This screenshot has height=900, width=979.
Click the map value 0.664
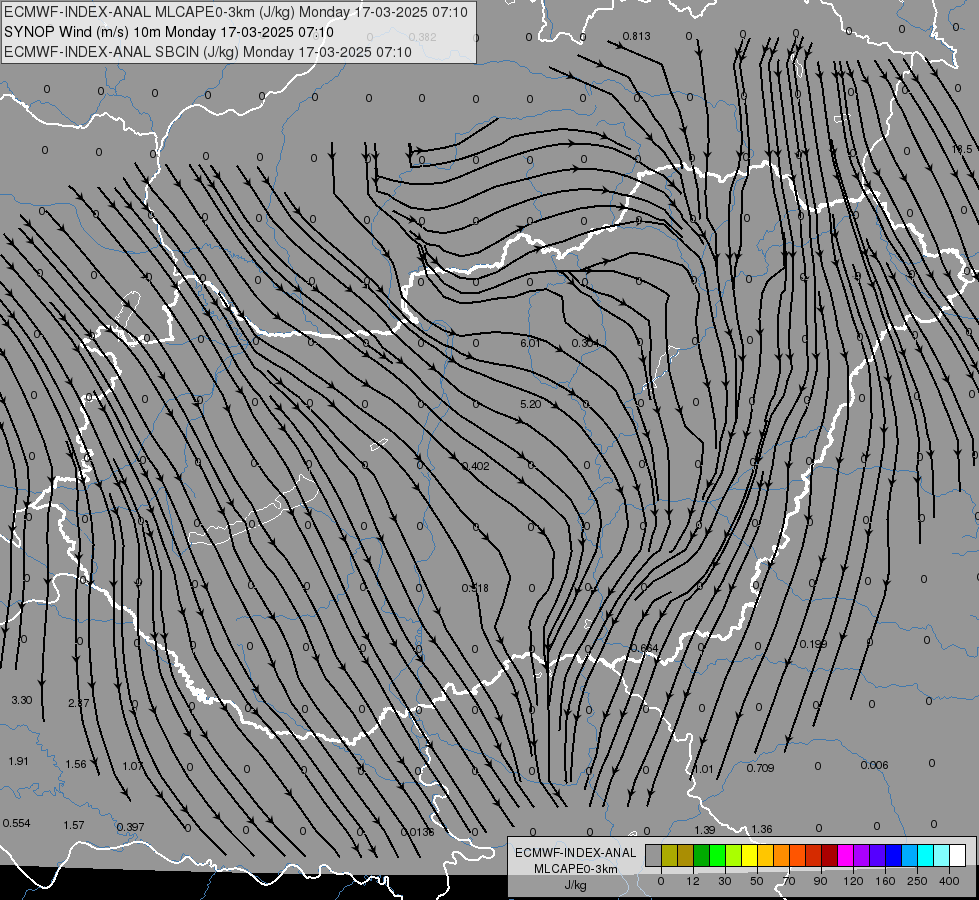(644, 648)
